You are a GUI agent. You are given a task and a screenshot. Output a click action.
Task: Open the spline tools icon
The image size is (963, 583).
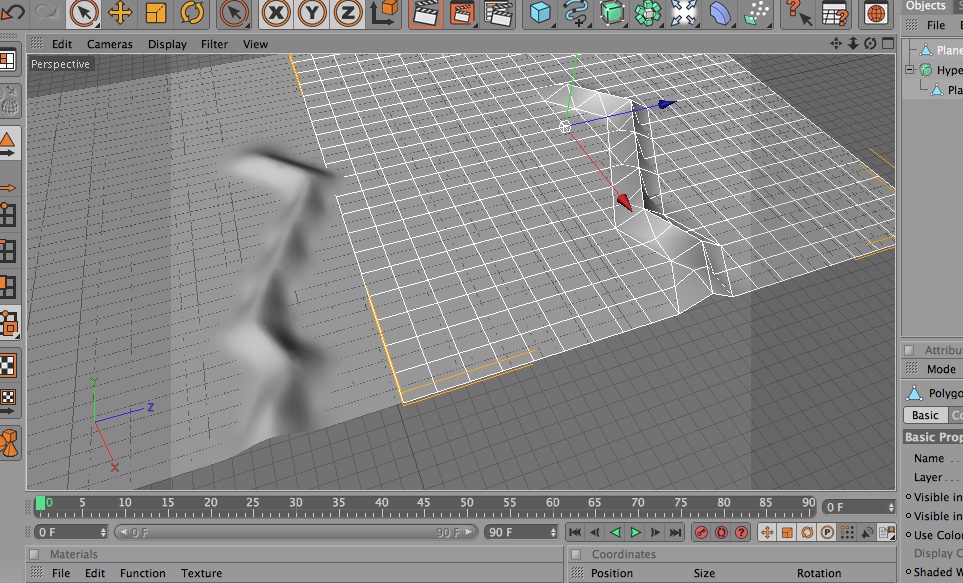(576, 13)
